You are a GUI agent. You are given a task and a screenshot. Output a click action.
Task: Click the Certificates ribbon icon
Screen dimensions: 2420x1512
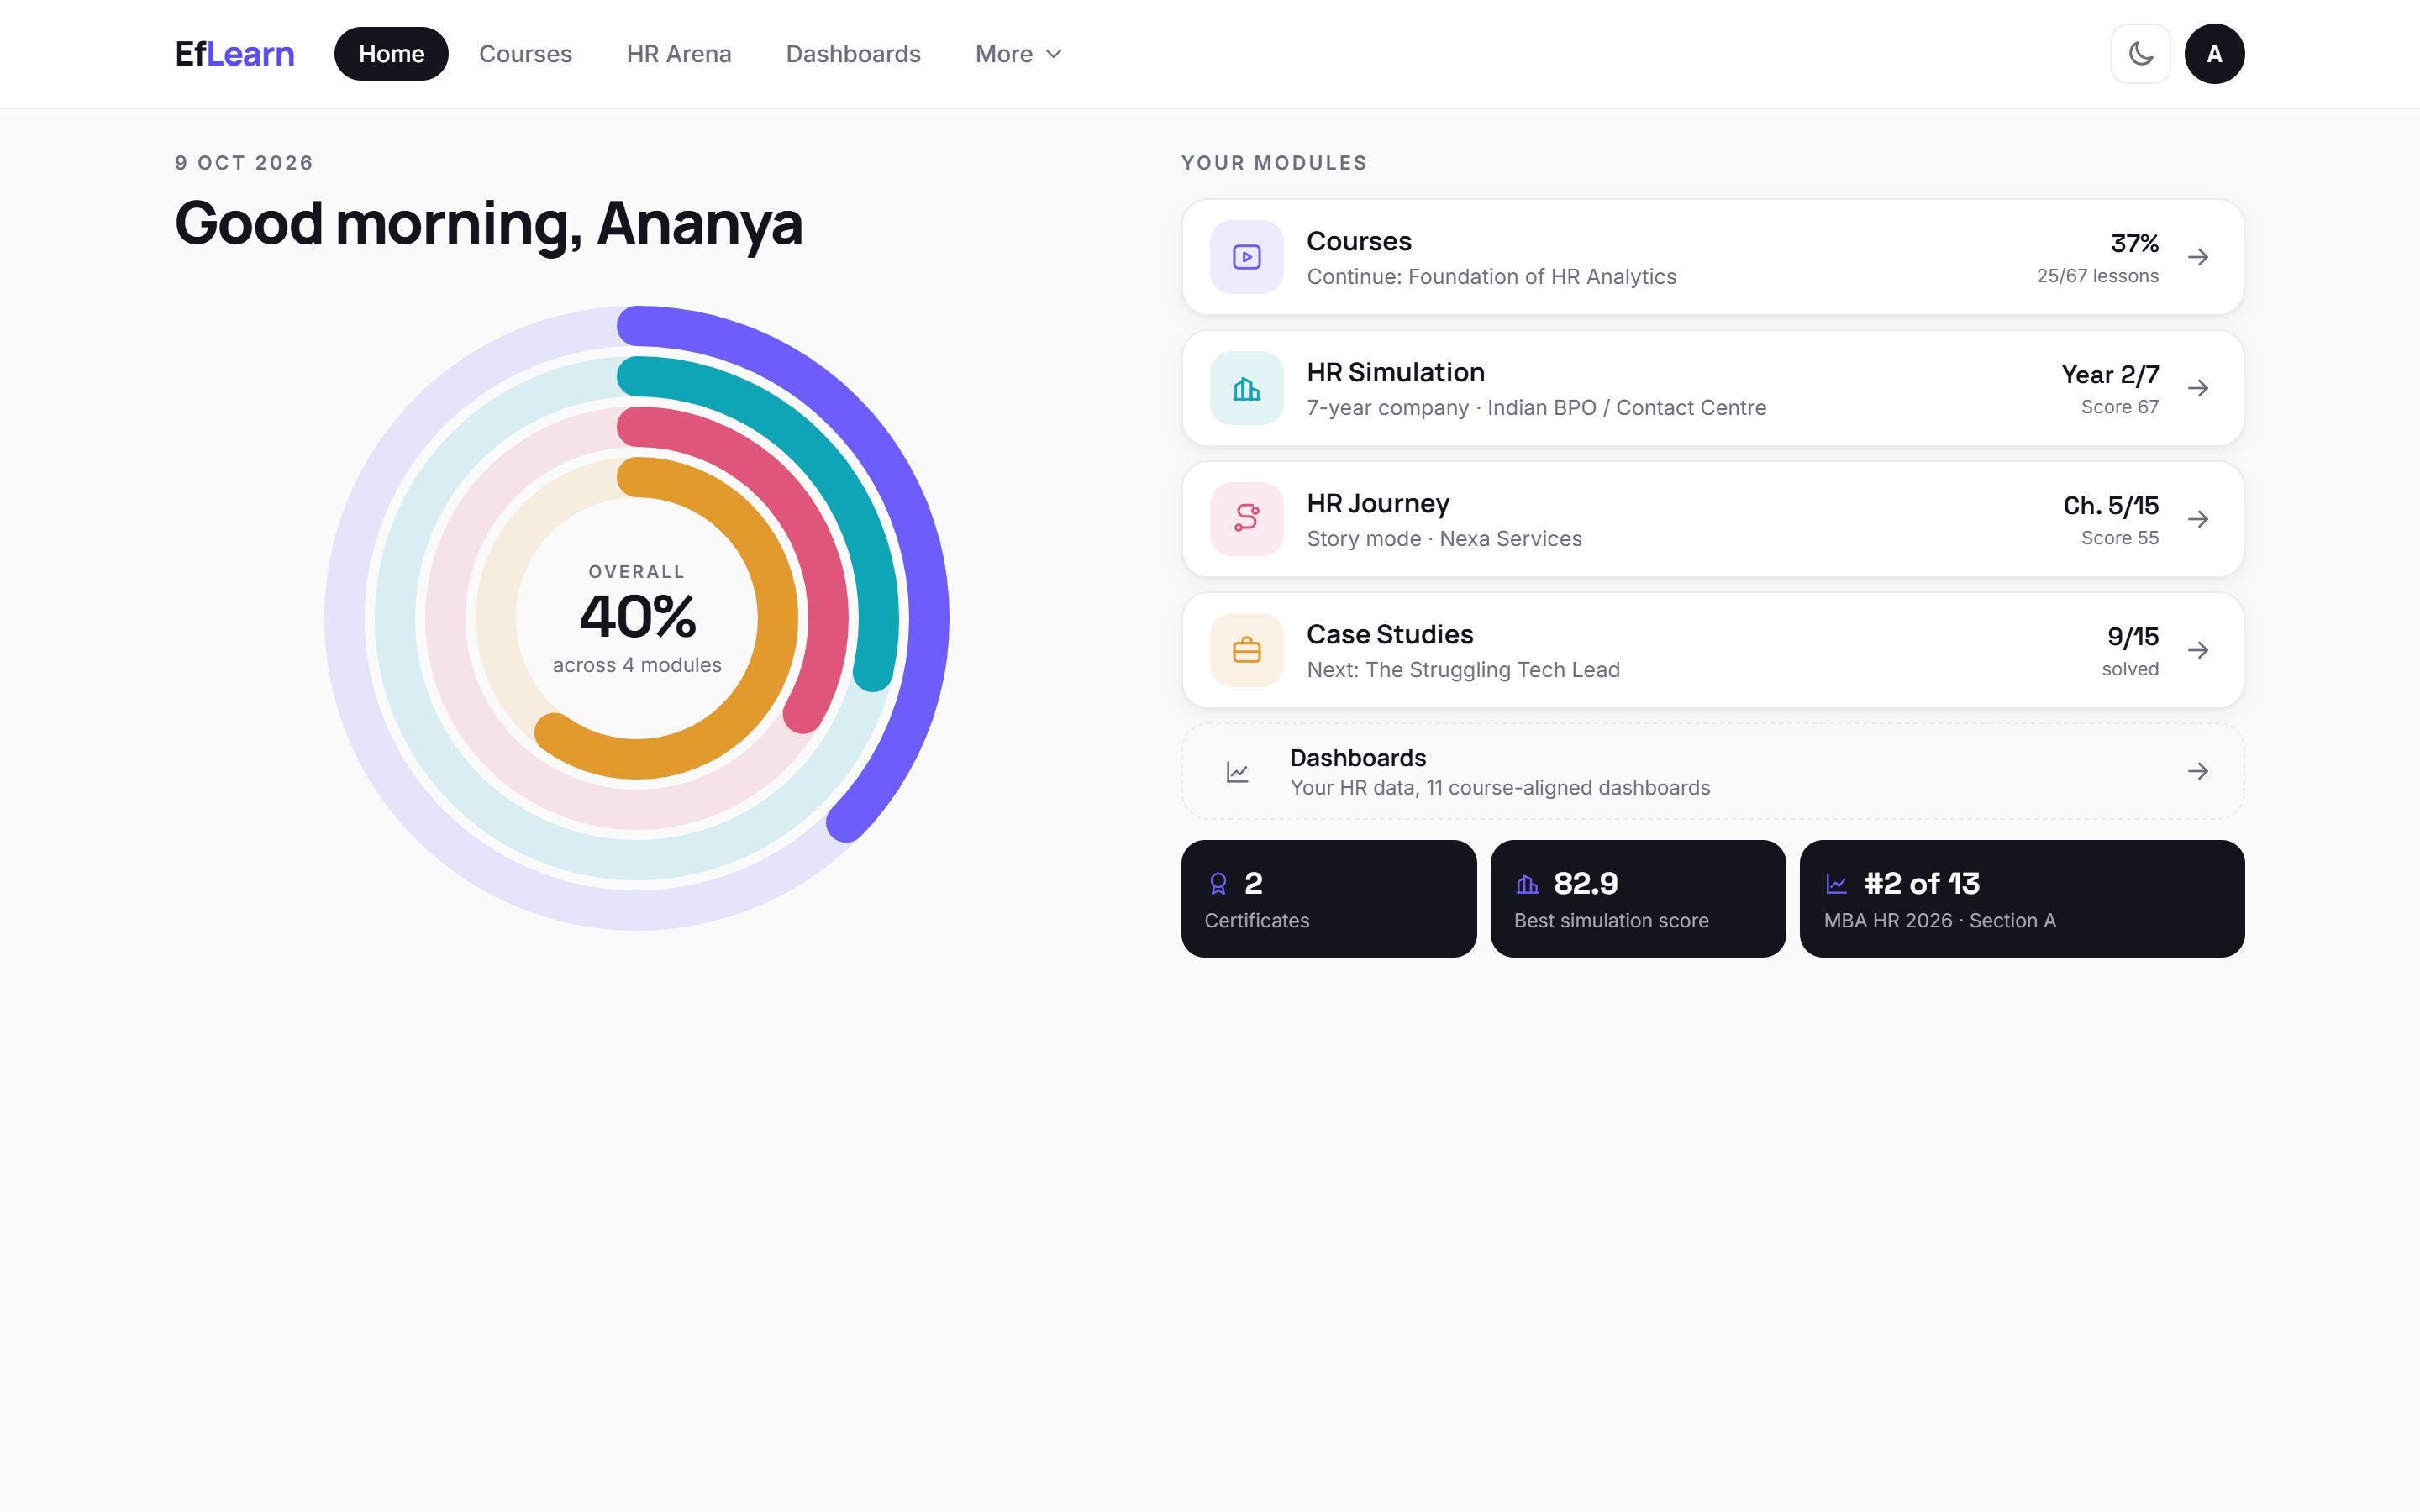point(1218,884)
